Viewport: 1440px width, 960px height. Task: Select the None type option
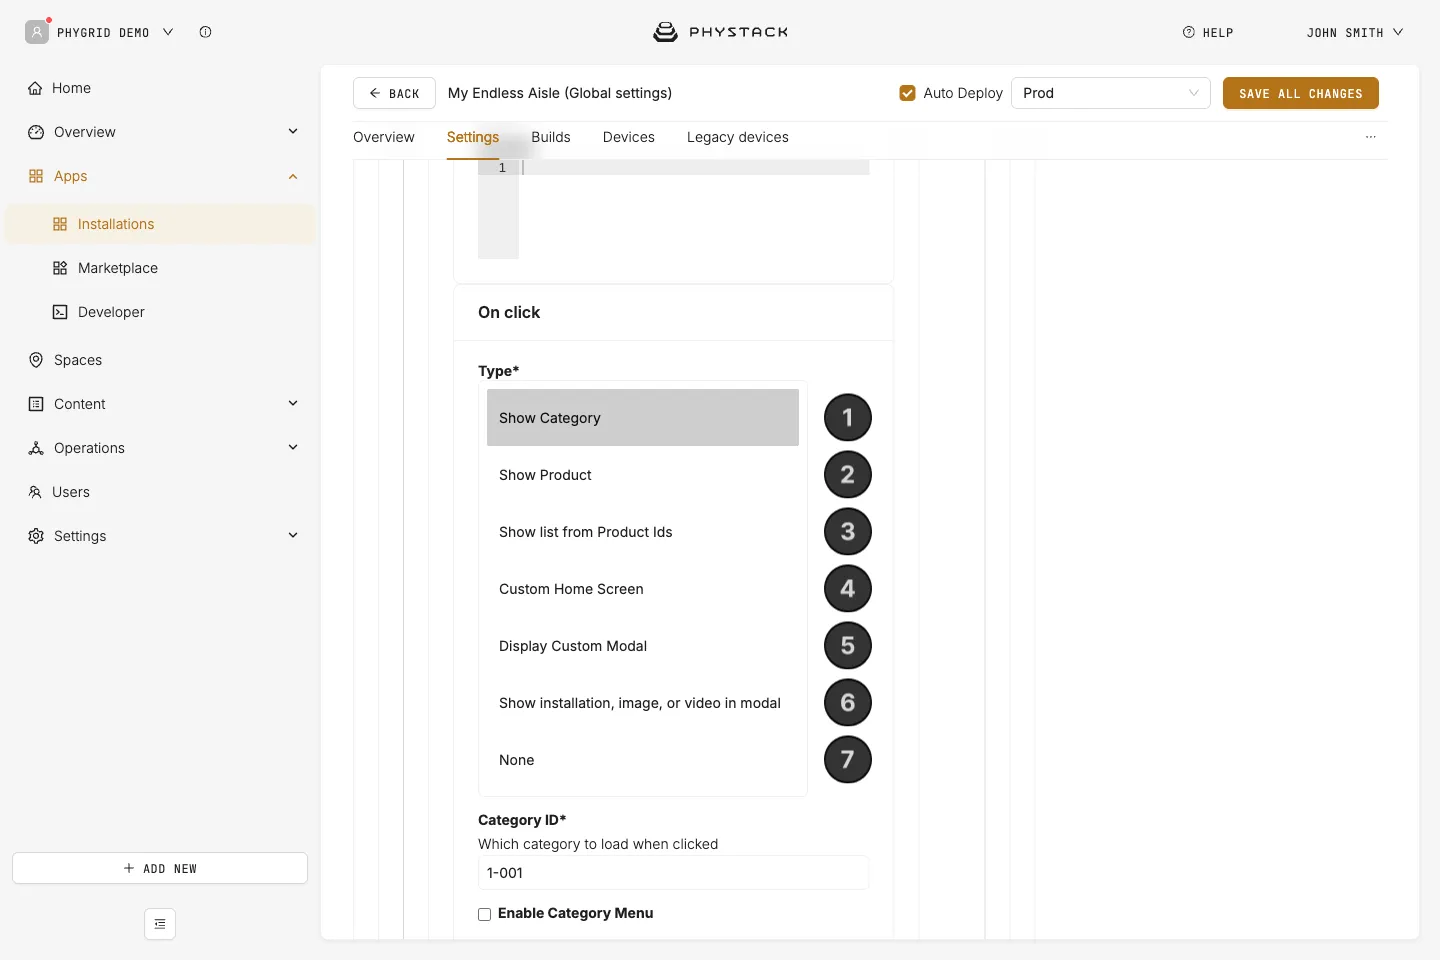(x=643, y=760)
